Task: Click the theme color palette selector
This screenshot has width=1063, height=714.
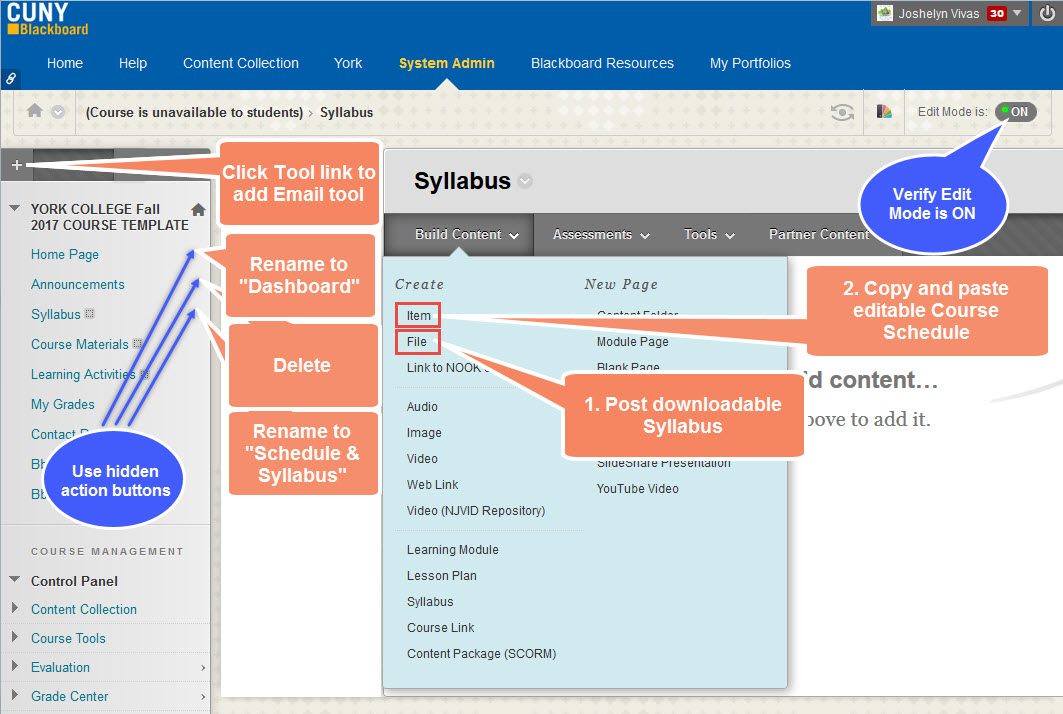Action: [x=884, y=112]
